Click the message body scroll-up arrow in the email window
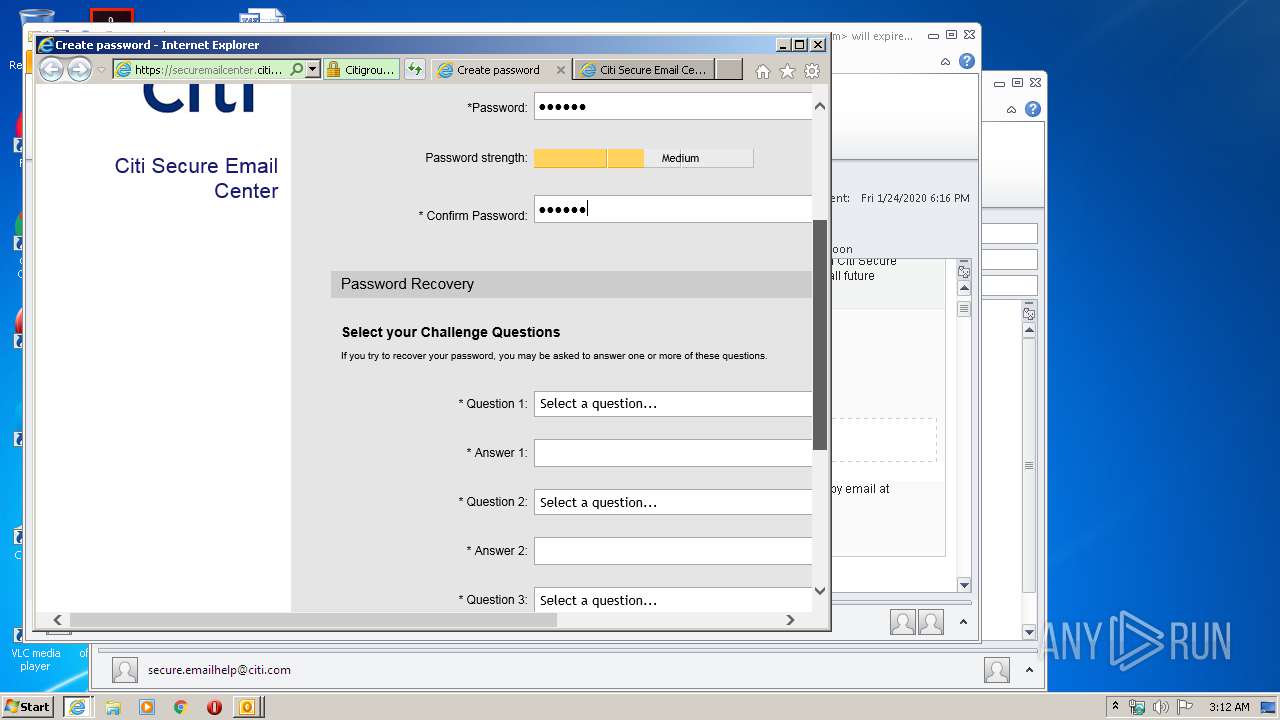The width and height of the screenshot is (1280, 720). (x=964, y=289)
